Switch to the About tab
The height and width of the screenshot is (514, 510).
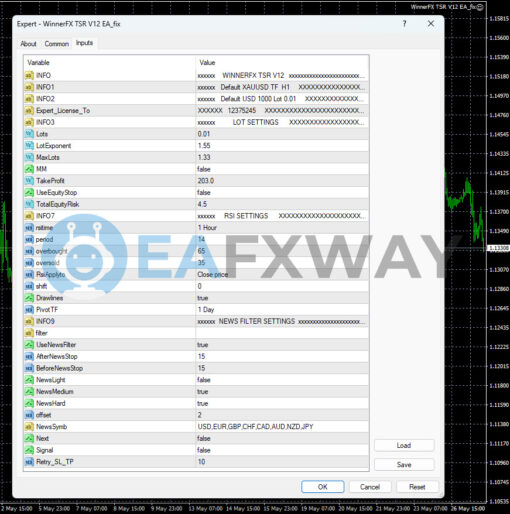click(x=28, y=44)
